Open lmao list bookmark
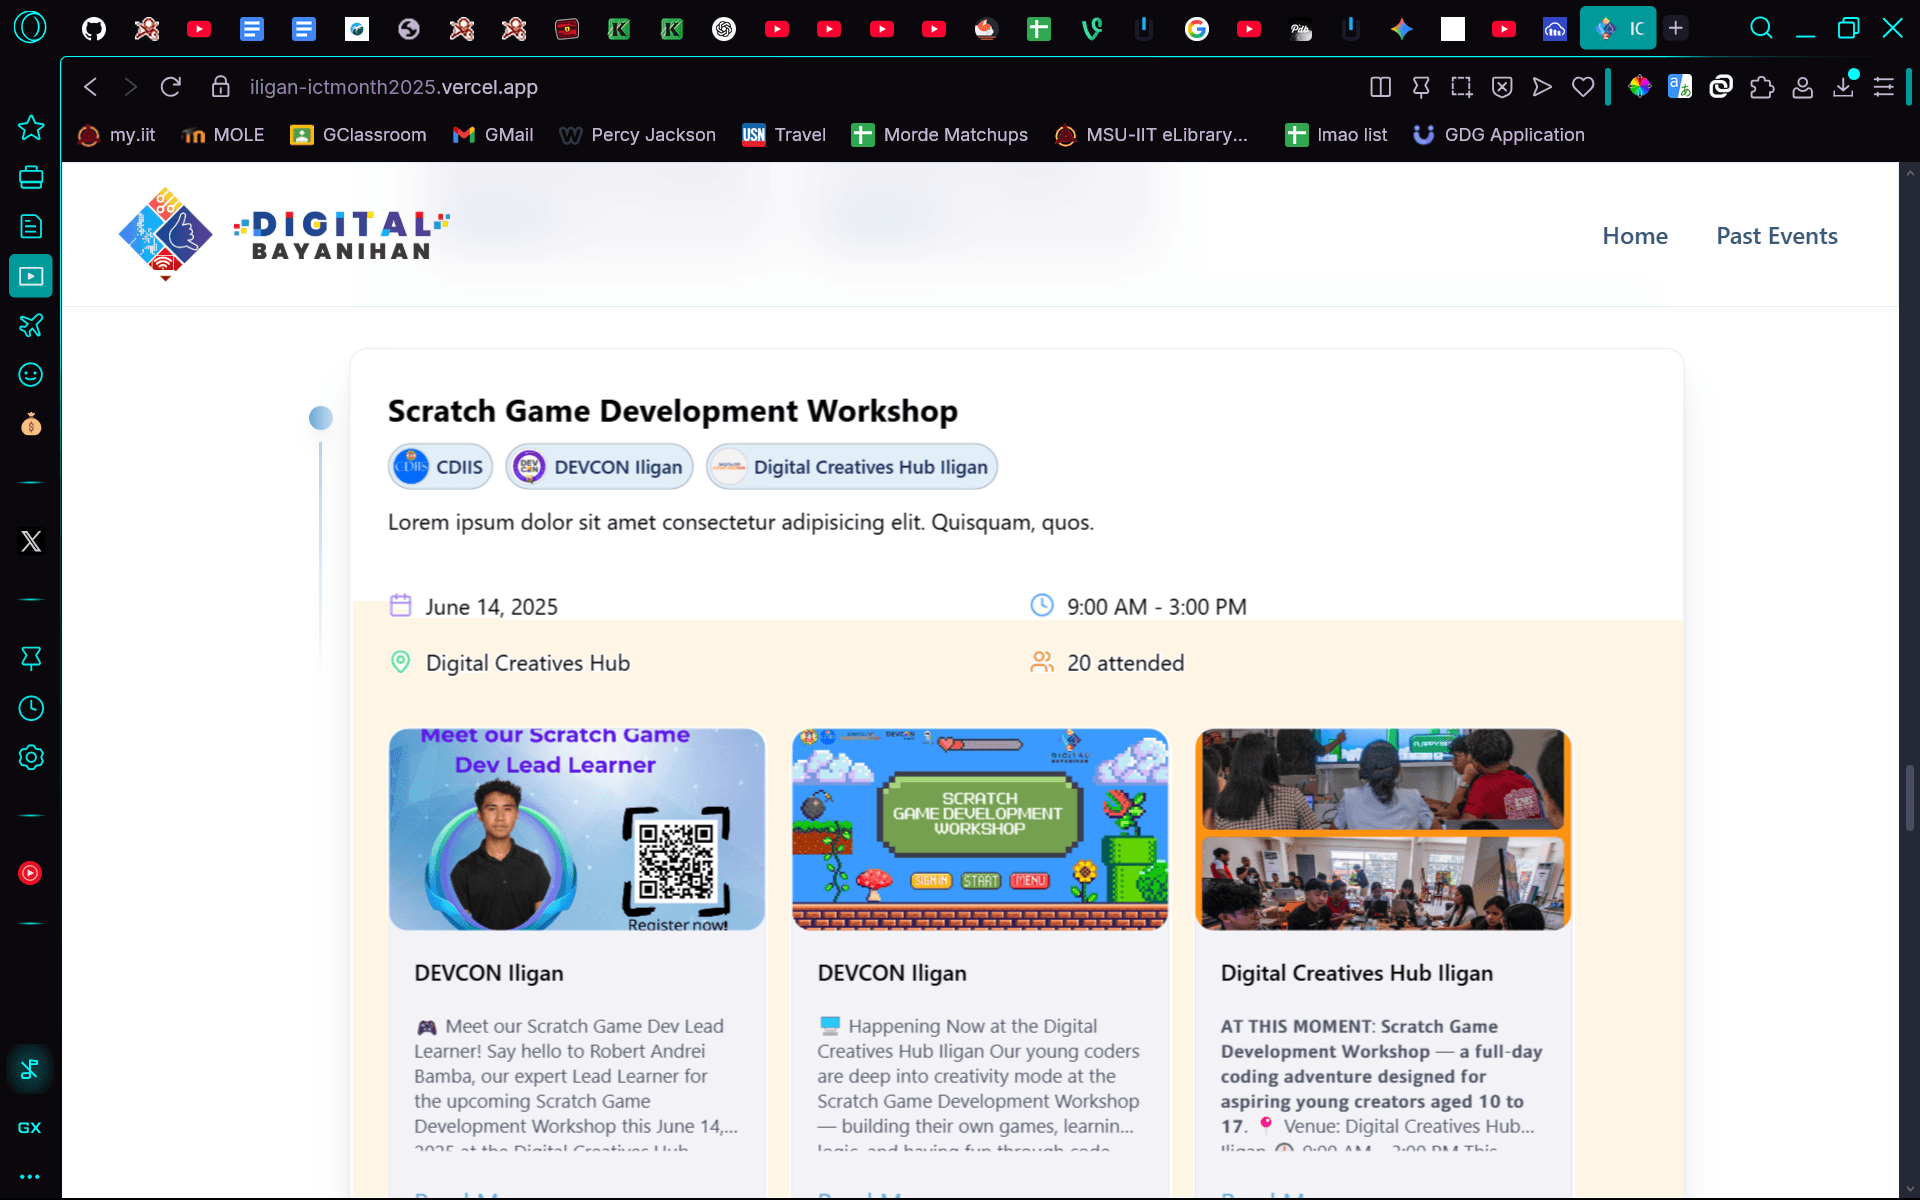 [x=1336, y=135]
